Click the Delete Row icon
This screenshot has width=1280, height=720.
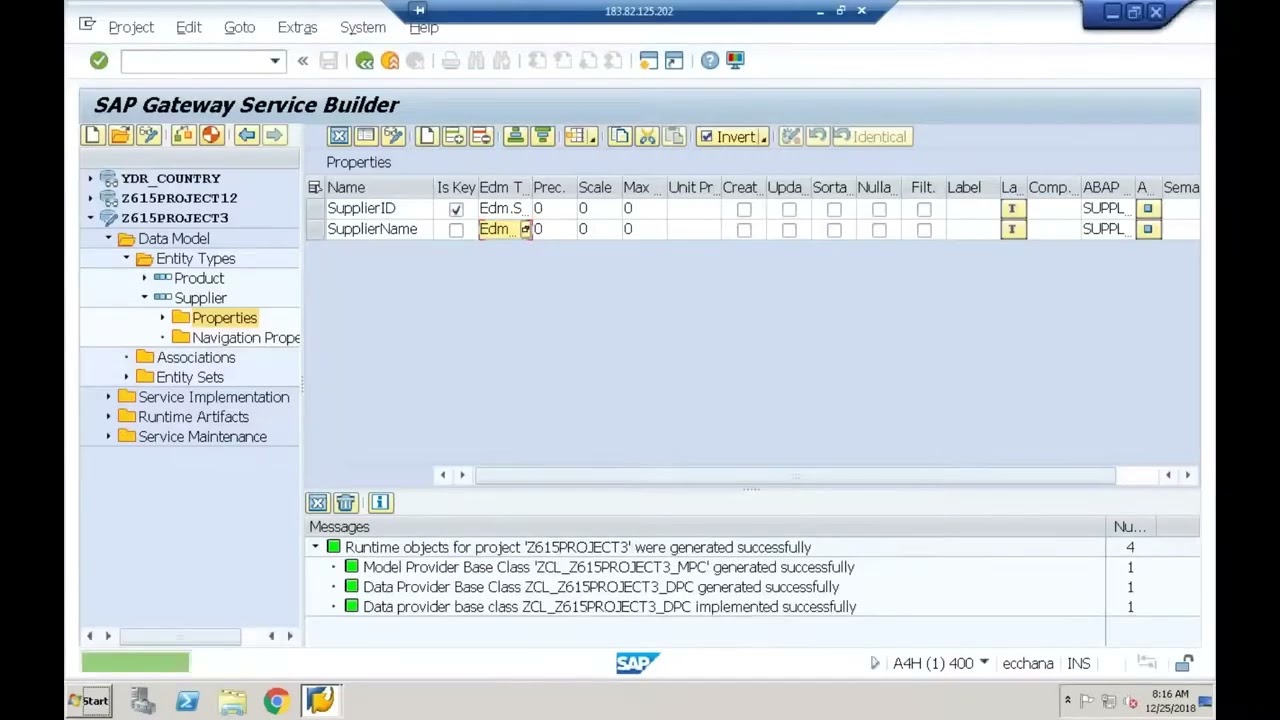coord(481,137)
